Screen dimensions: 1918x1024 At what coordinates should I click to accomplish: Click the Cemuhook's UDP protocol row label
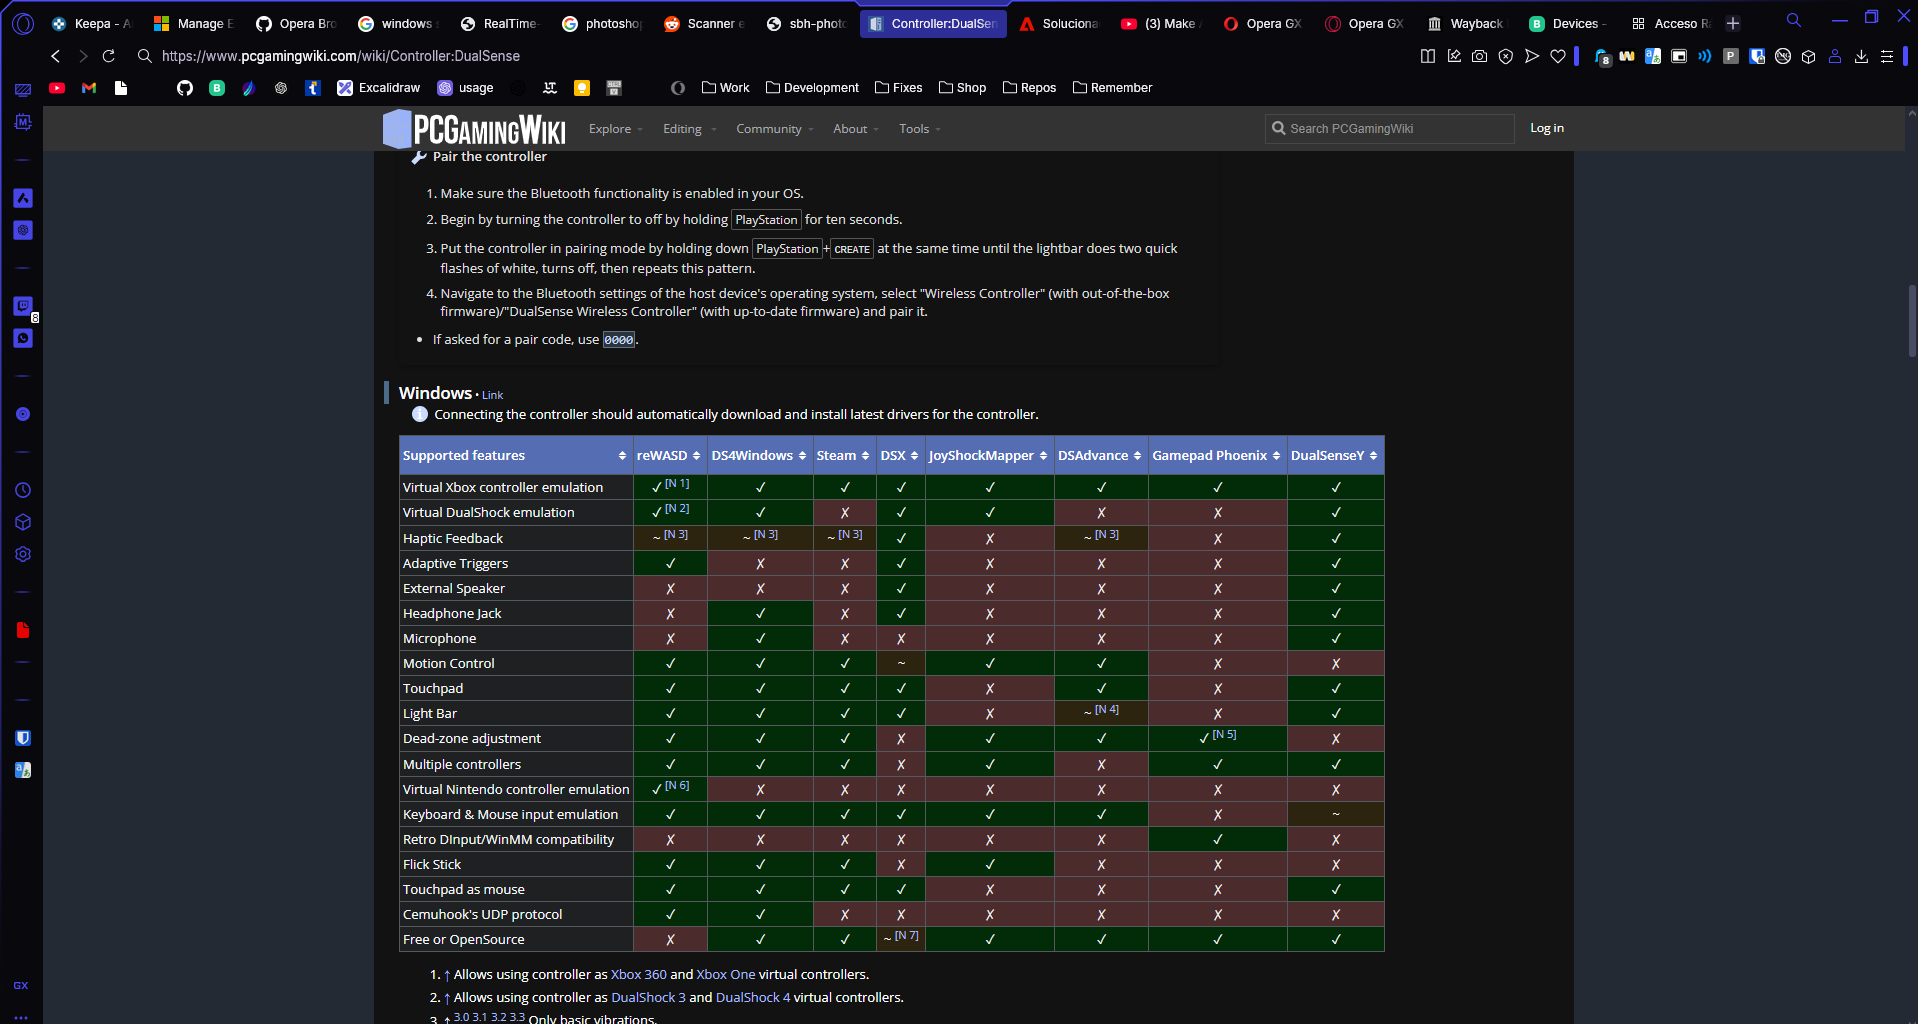pos(482,914)
